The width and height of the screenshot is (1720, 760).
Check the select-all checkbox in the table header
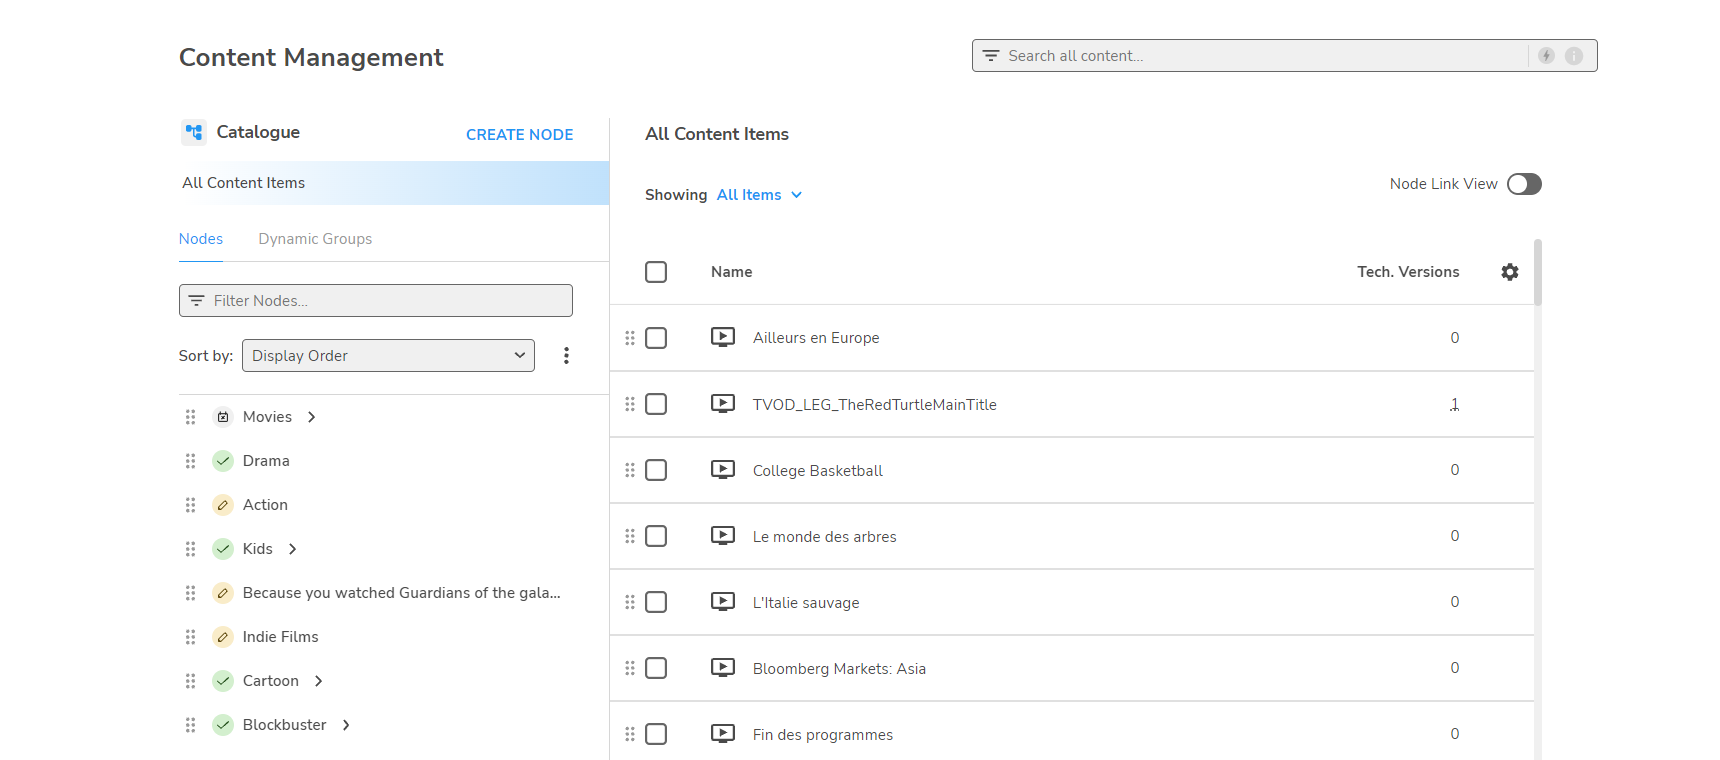(656, 272)
